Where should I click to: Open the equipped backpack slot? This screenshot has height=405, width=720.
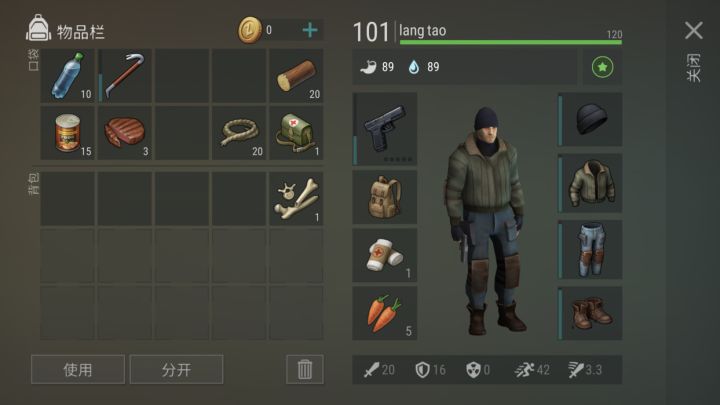[385, 197]
